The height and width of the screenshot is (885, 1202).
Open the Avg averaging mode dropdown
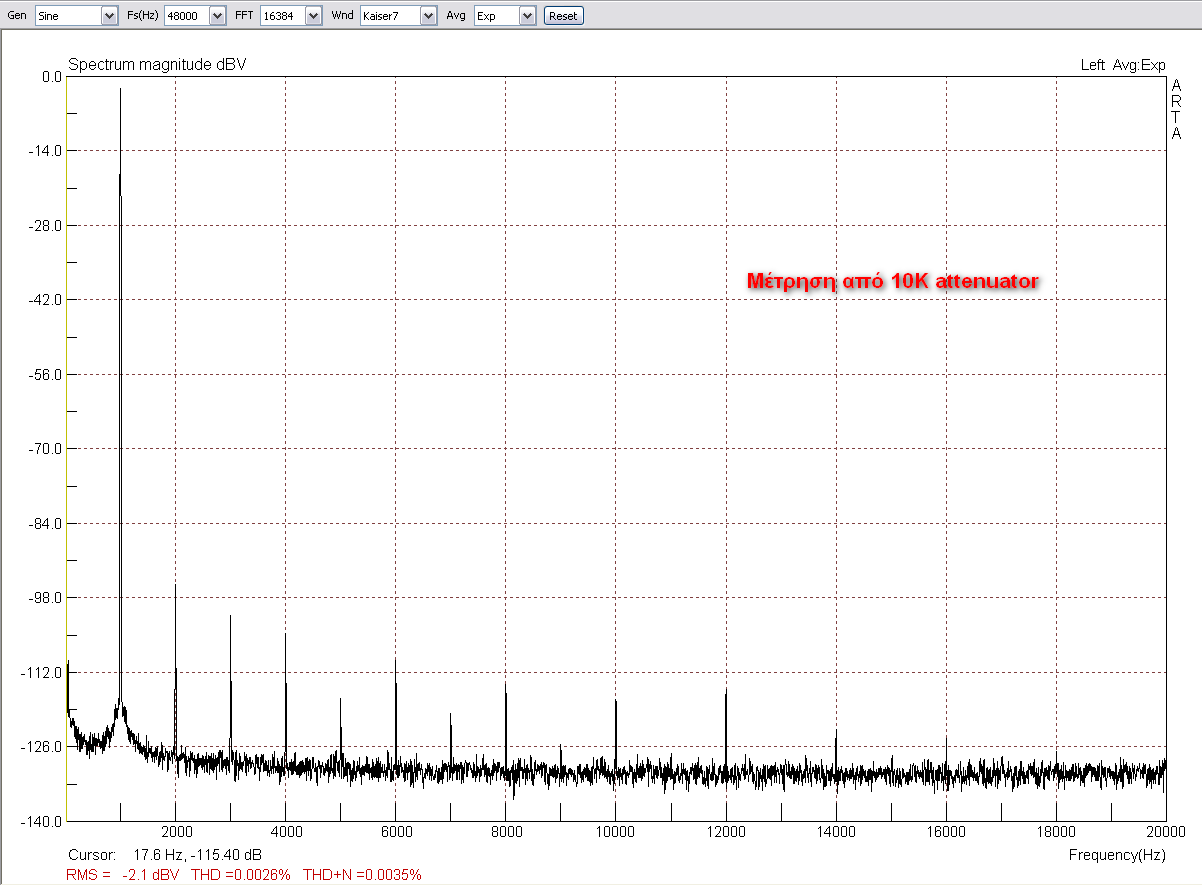tap(527, 16)
